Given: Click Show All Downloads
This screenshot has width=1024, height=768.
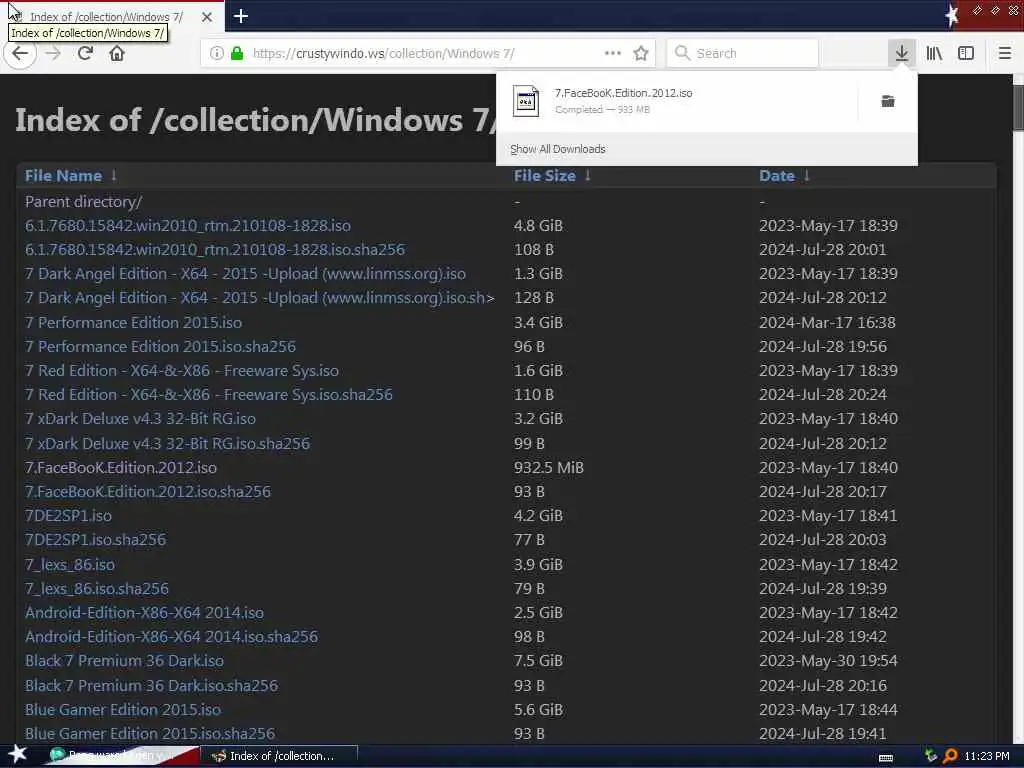Looking at the screenshot, I should coord(558,149).
